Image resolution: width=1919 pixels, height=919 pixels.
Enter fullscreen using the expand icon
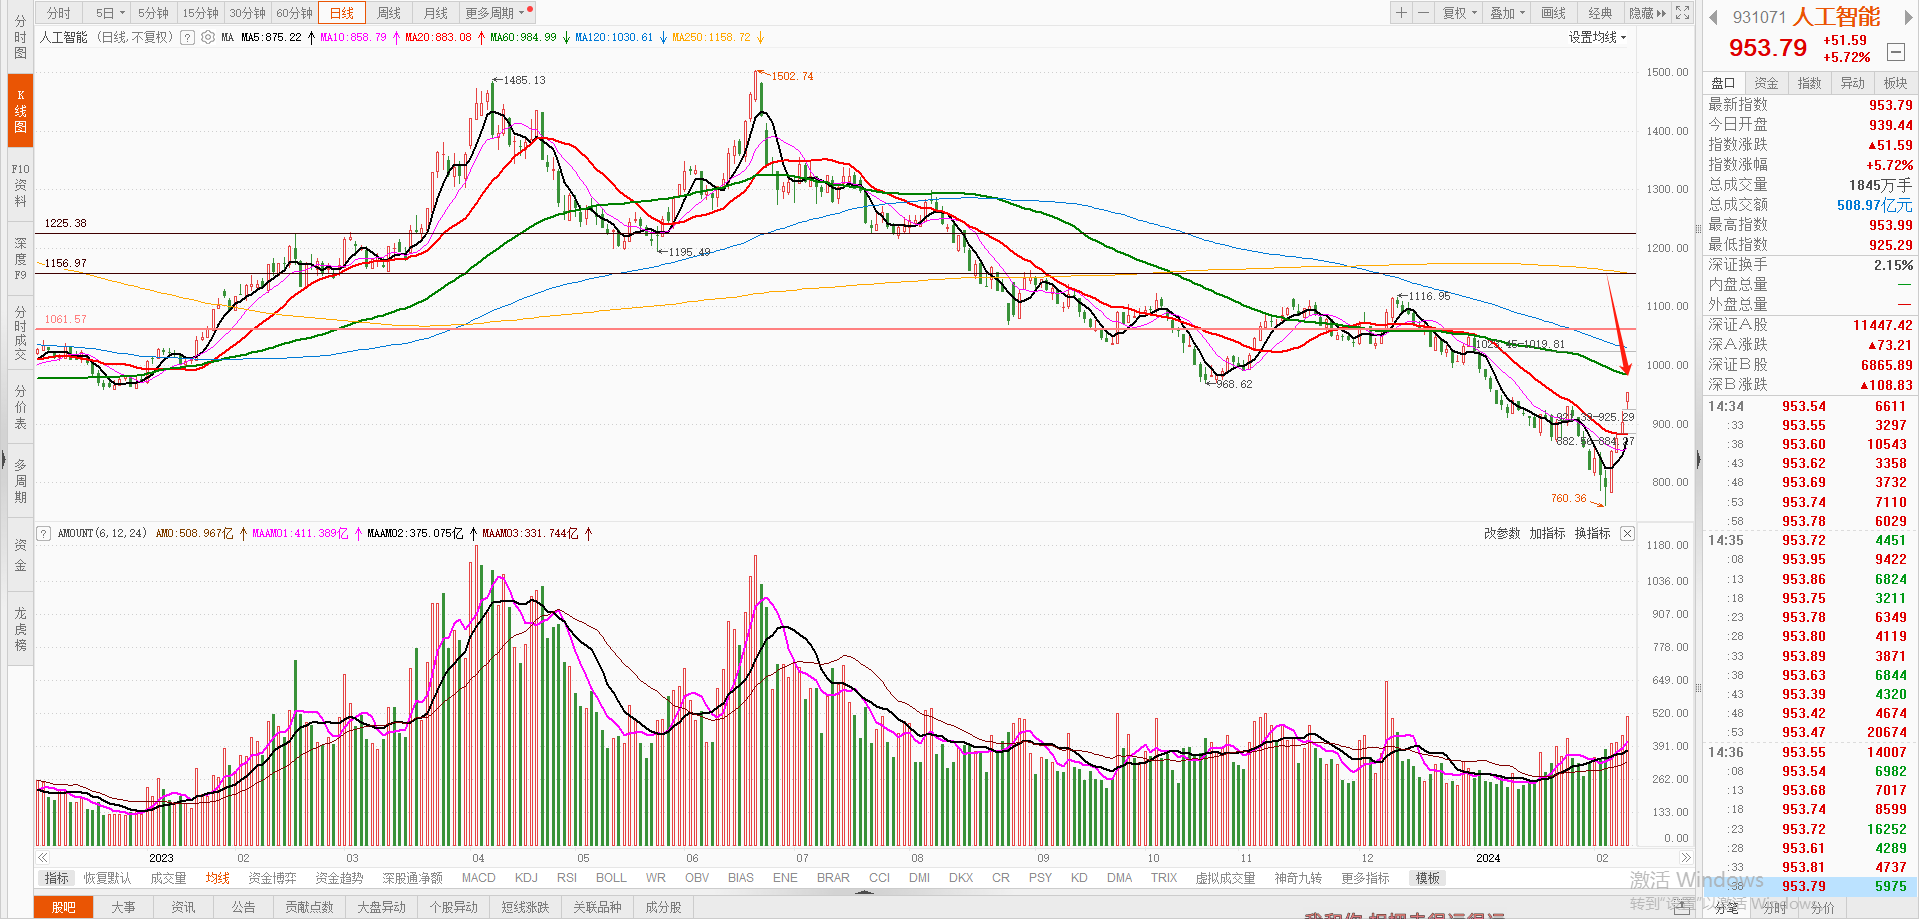coord(1683,13)
